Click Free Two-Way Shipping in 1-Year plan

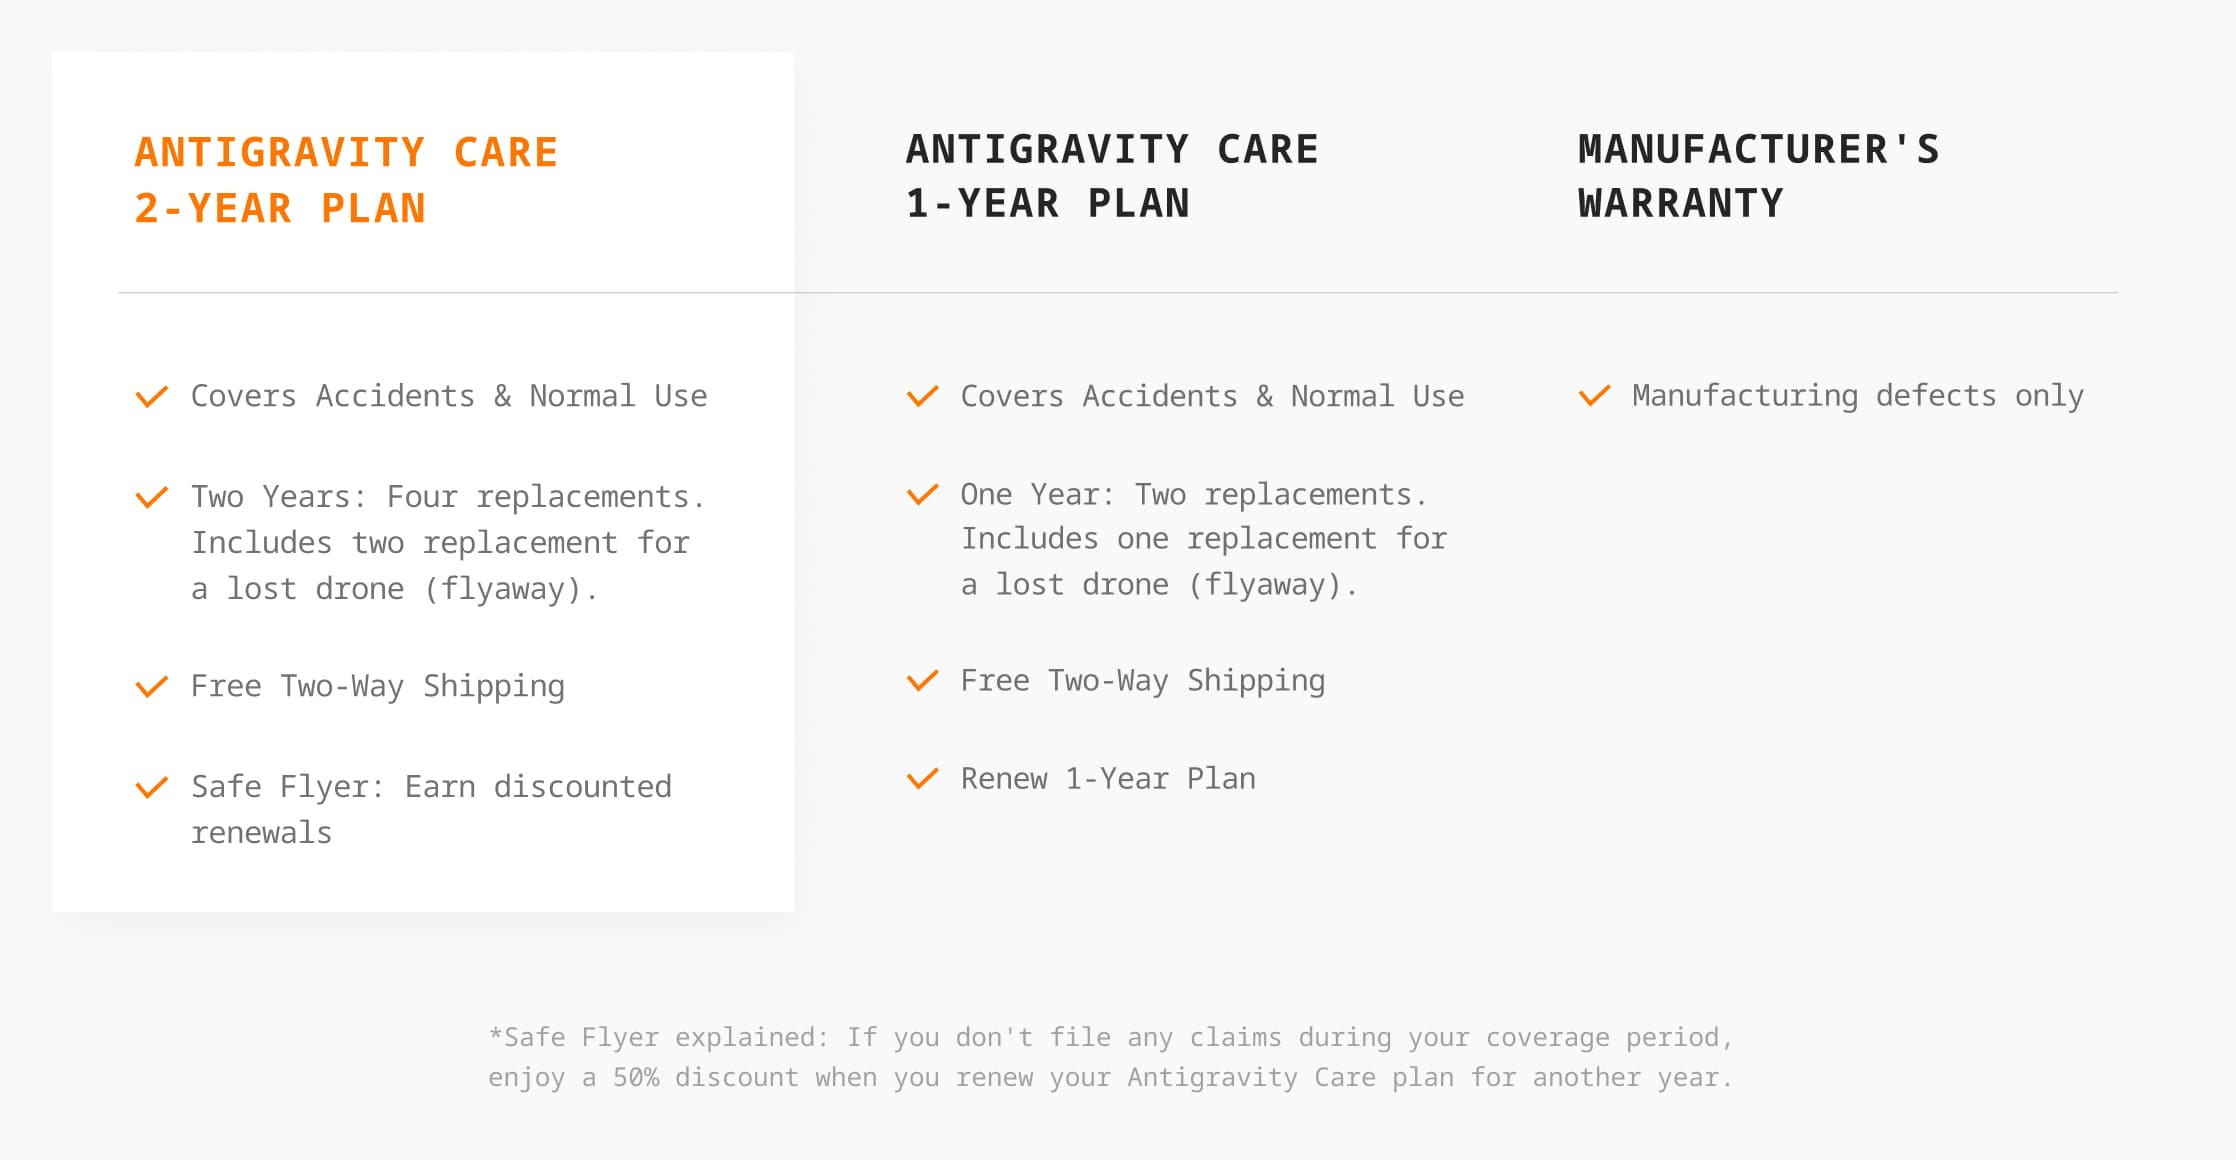(1143, 681)
